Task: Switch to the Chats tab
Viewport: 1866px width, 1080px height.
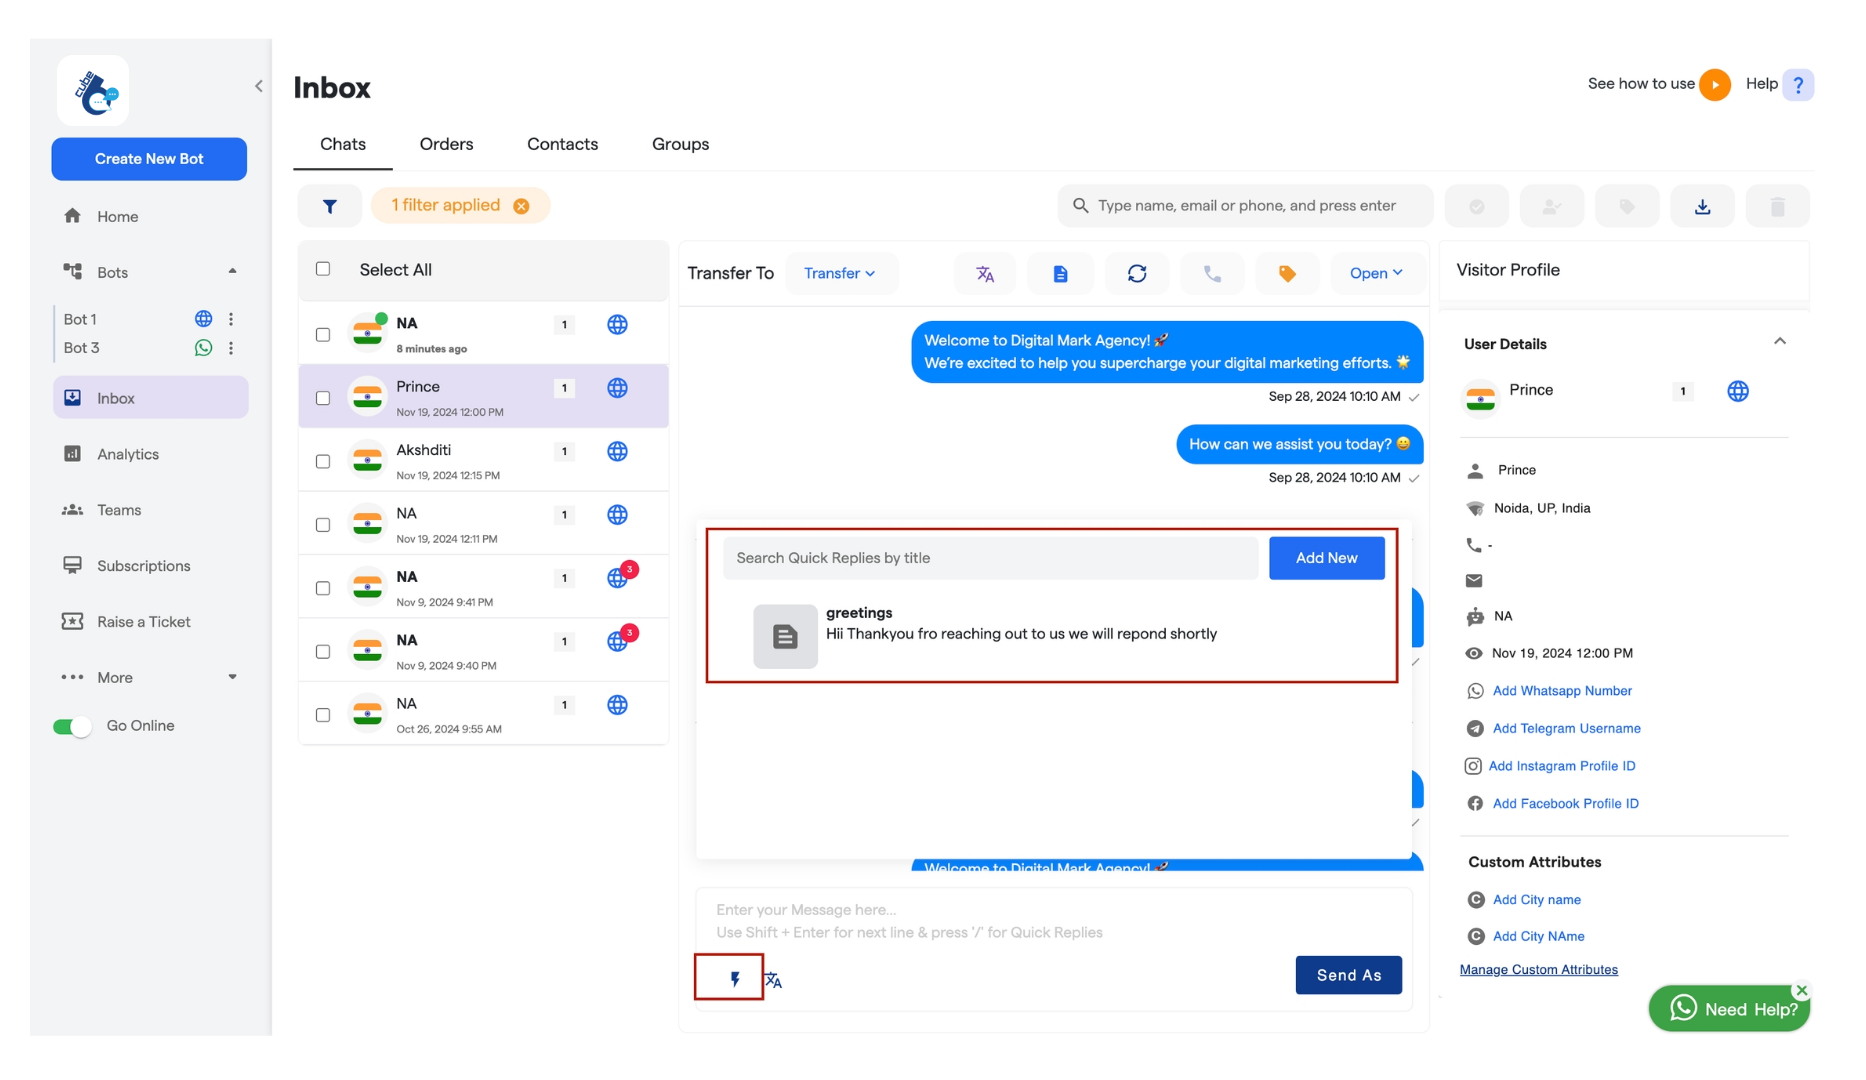Action: pyautogui.click(x=343, y=145)
